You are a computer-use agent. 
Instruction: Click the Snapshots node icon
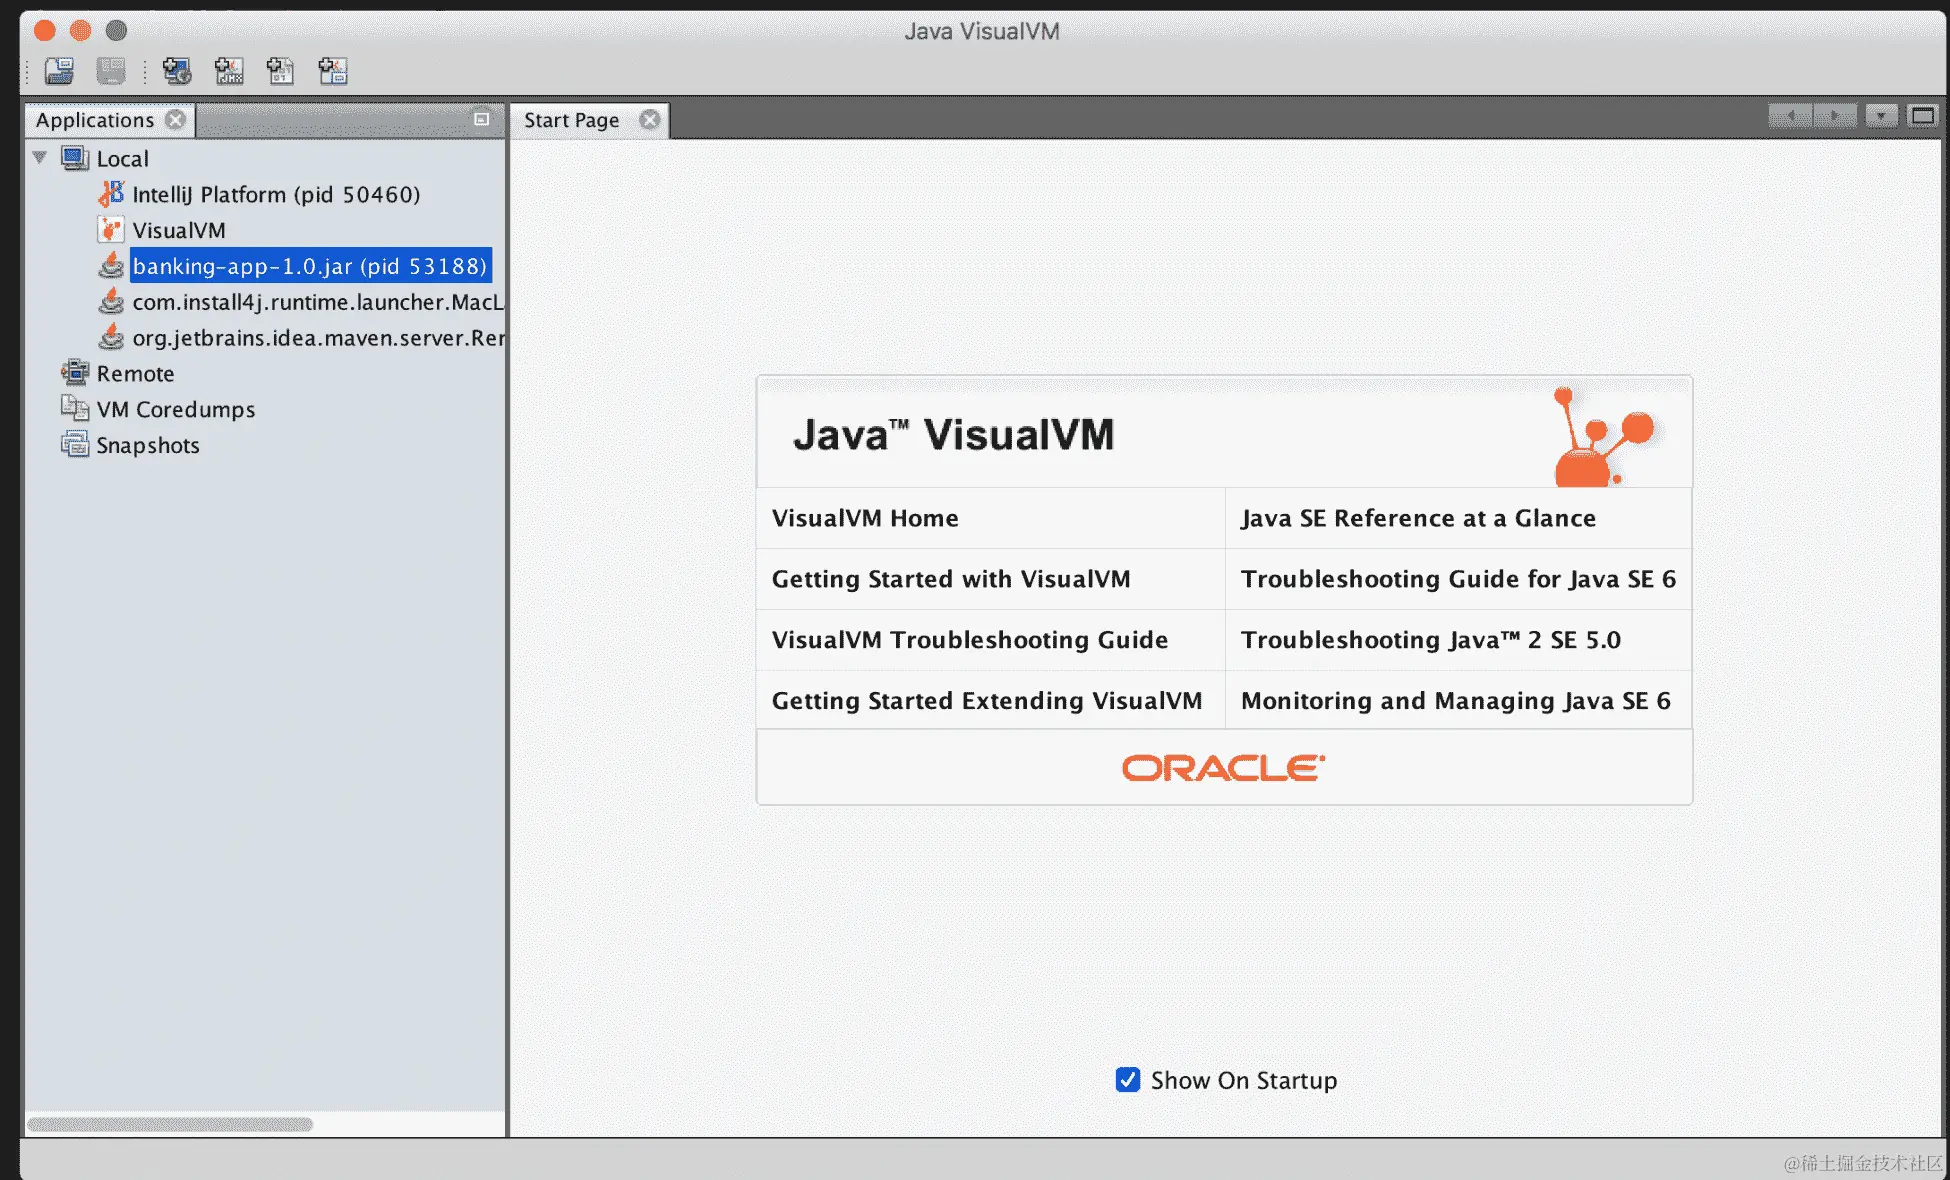[75, 444]
